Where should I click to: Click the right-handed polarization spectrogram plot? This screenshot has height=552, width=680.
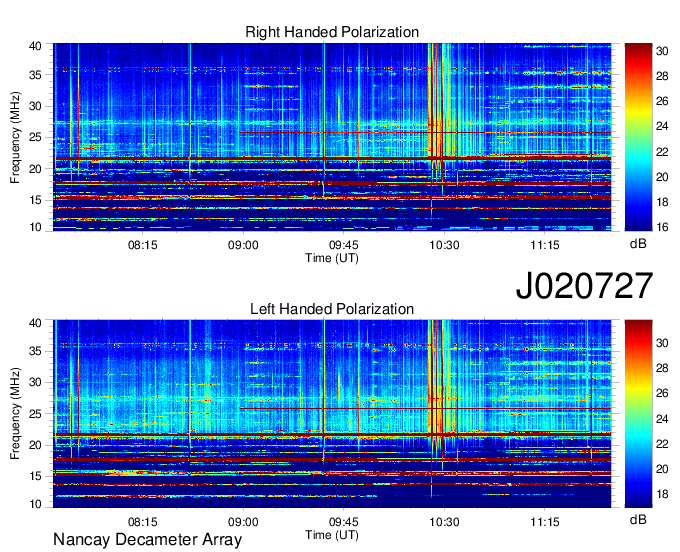(332, 137)
